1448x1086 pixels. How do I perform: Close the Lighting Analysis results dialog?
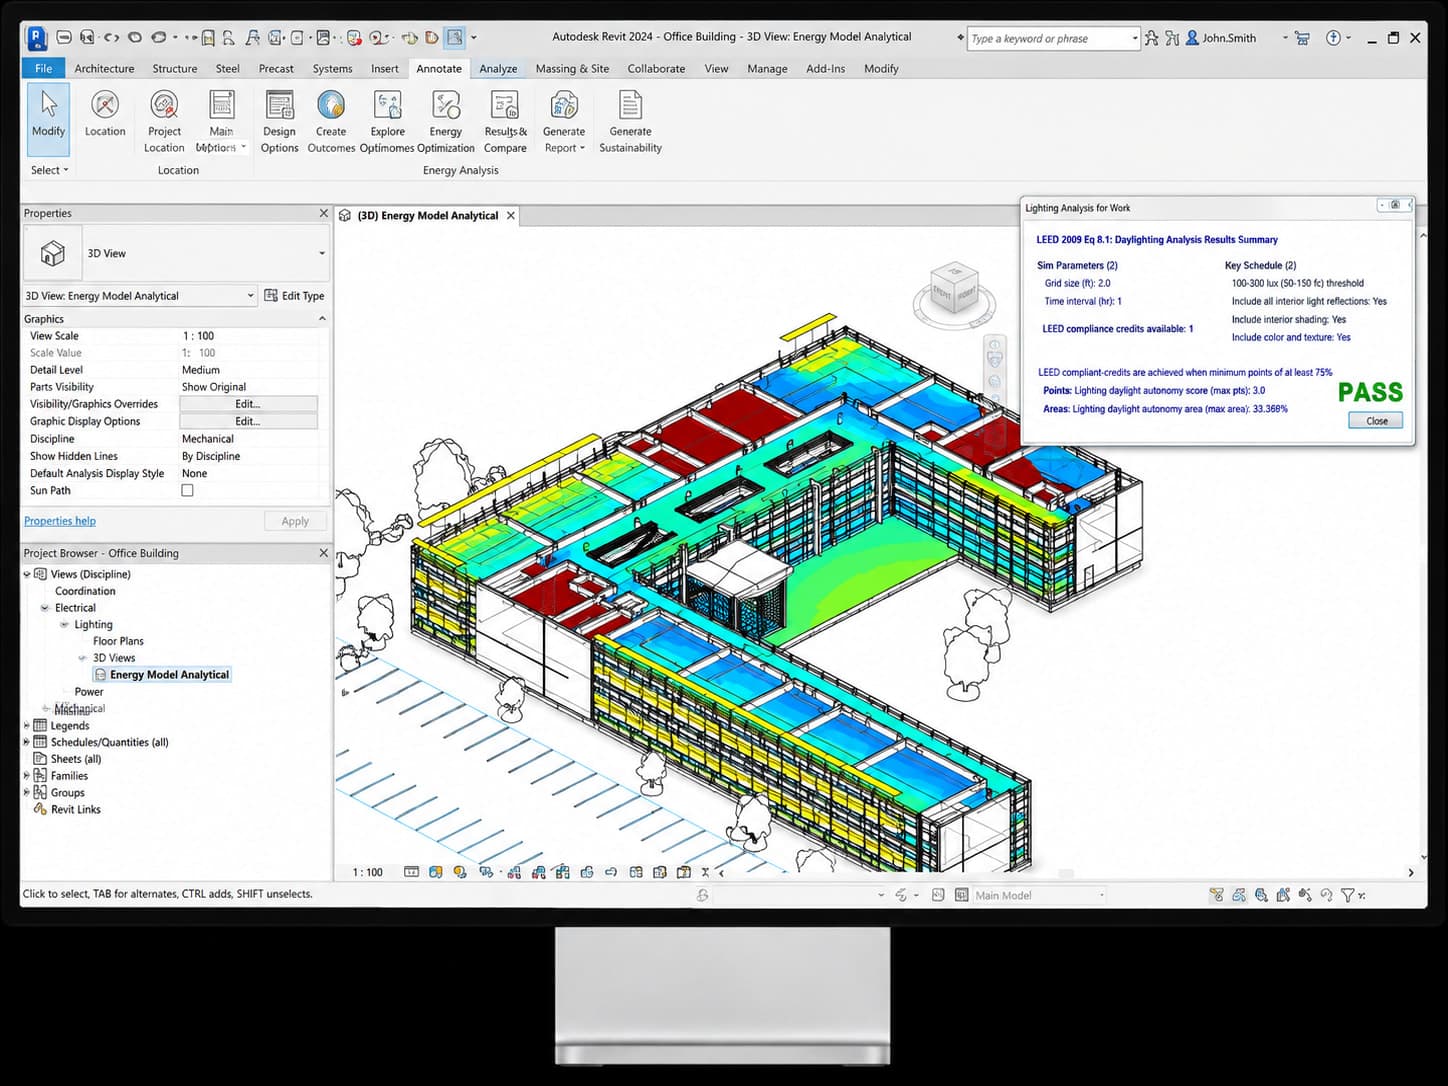1376,421
